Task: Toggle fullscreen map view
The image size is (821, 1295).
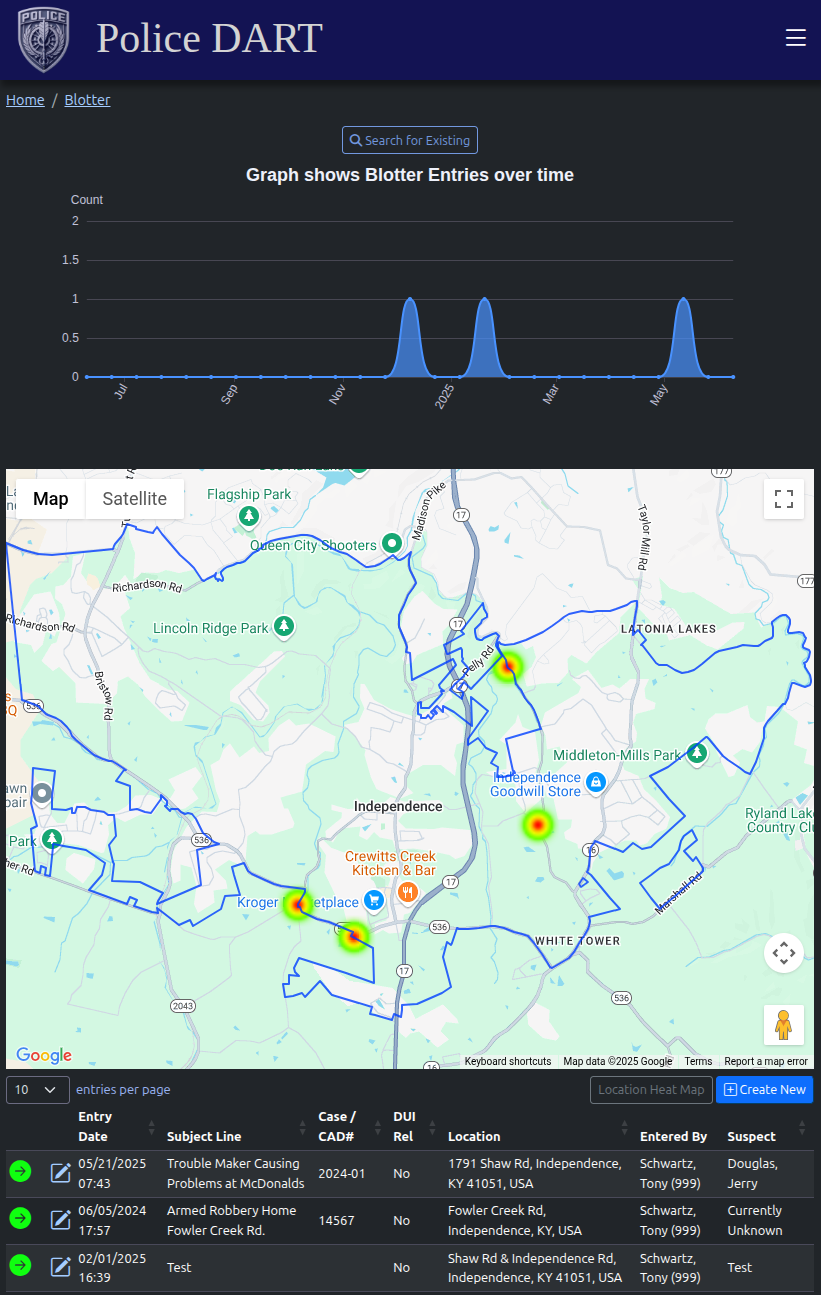Action: point(783,499)
